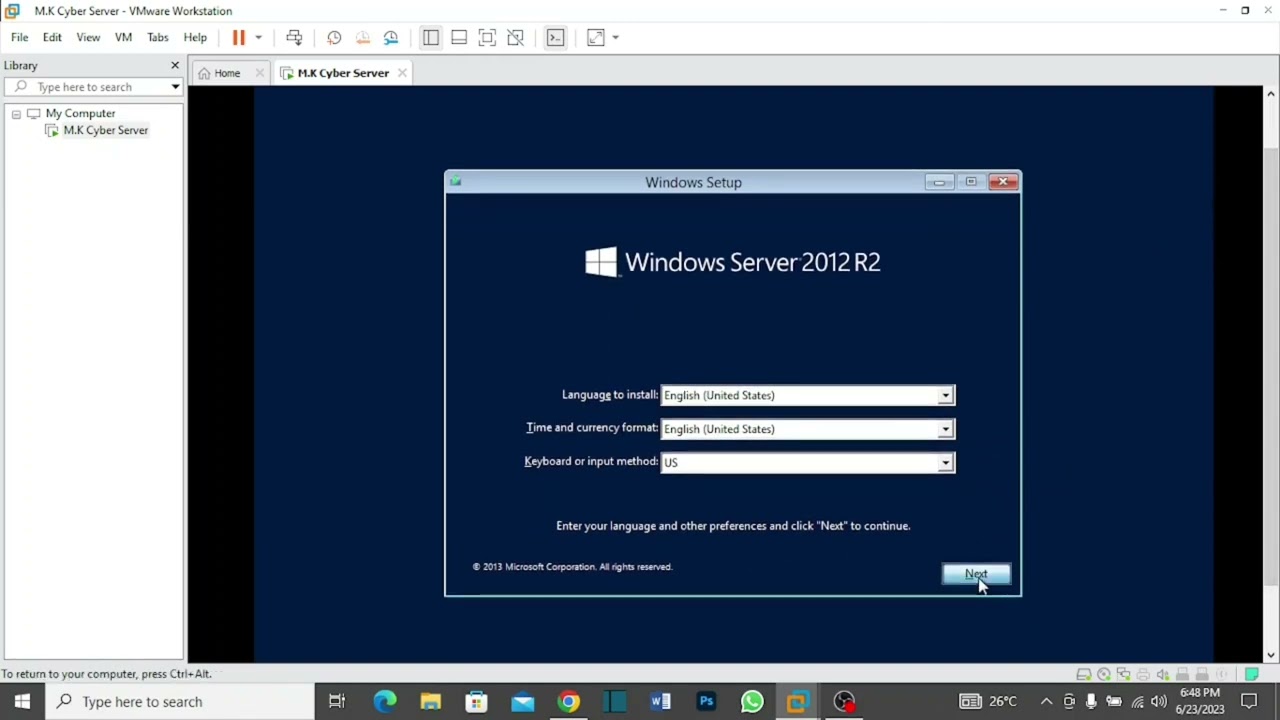Open Microsoft Word from taskbar
Image resolution: width=1280 pixels, height=720 pixels.
coord(660,702)
